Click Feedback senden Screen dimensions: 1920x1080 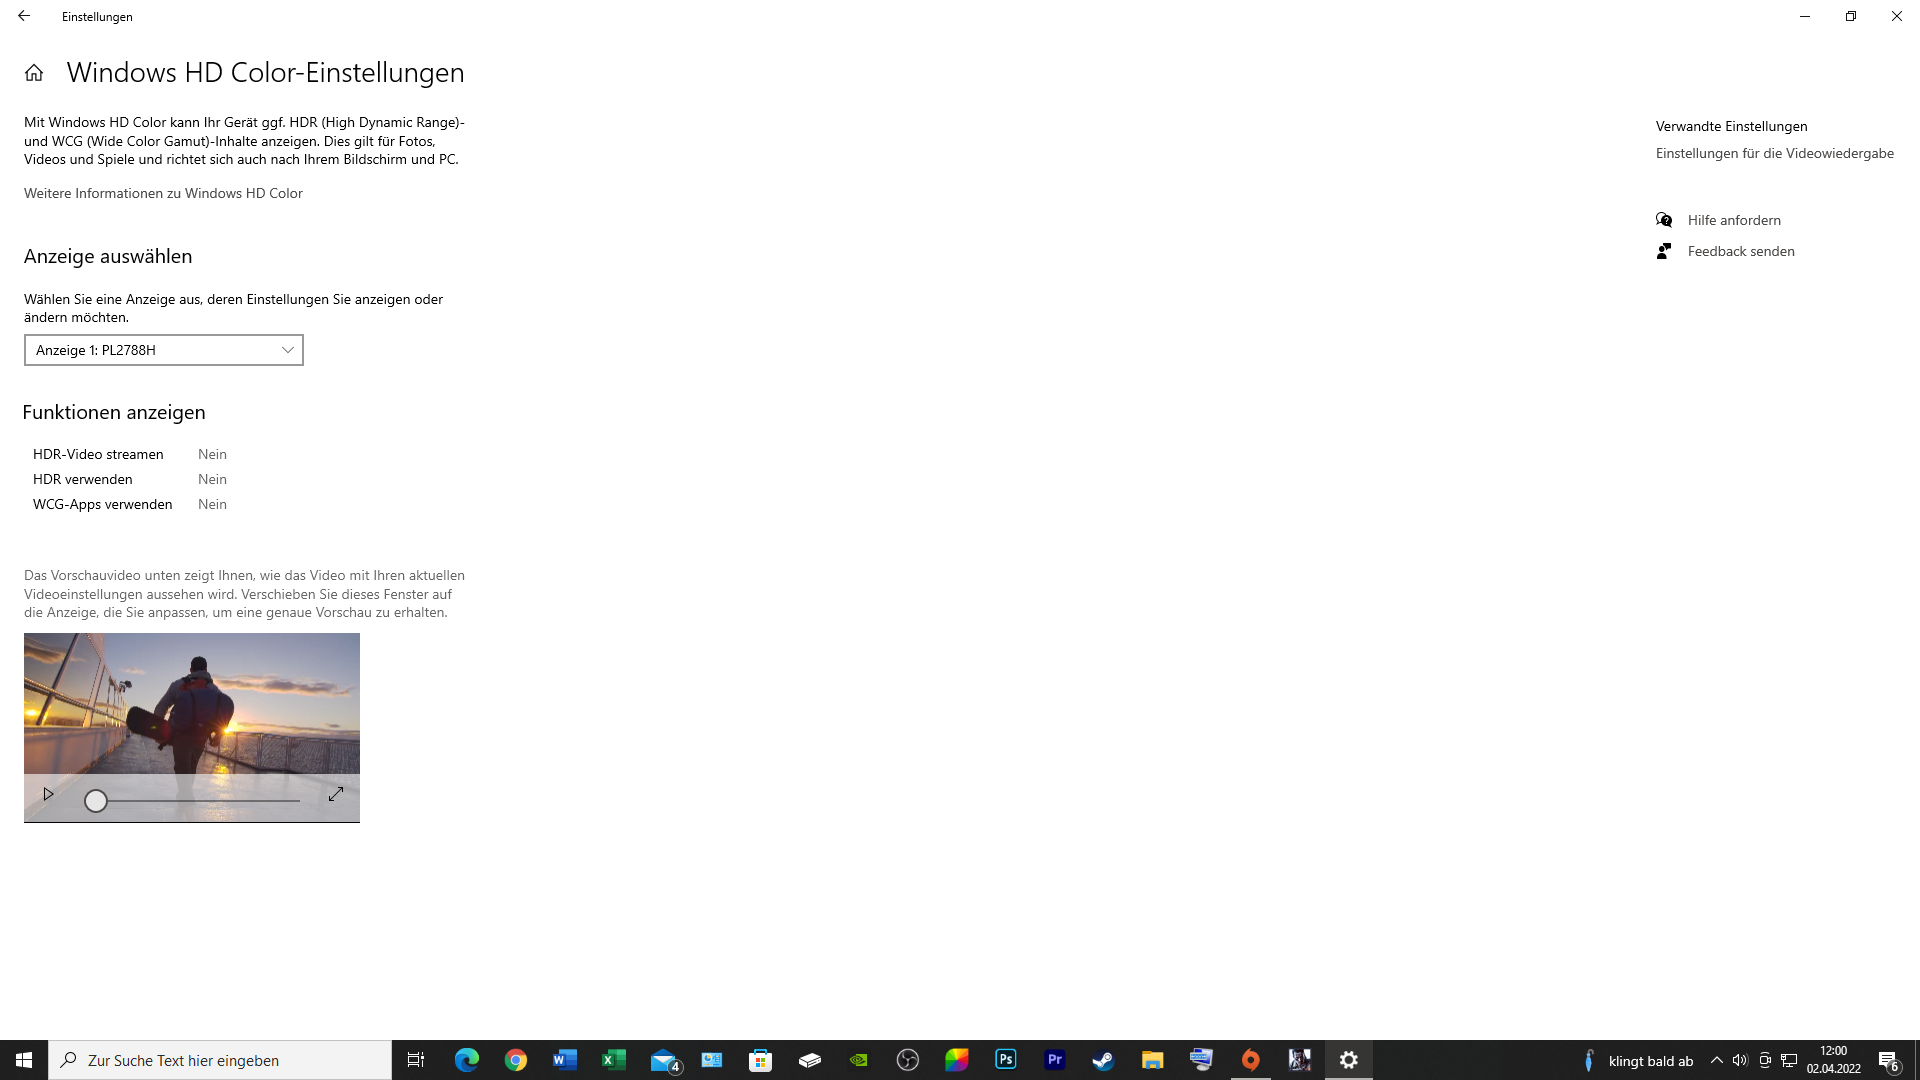click(1740, 251)
